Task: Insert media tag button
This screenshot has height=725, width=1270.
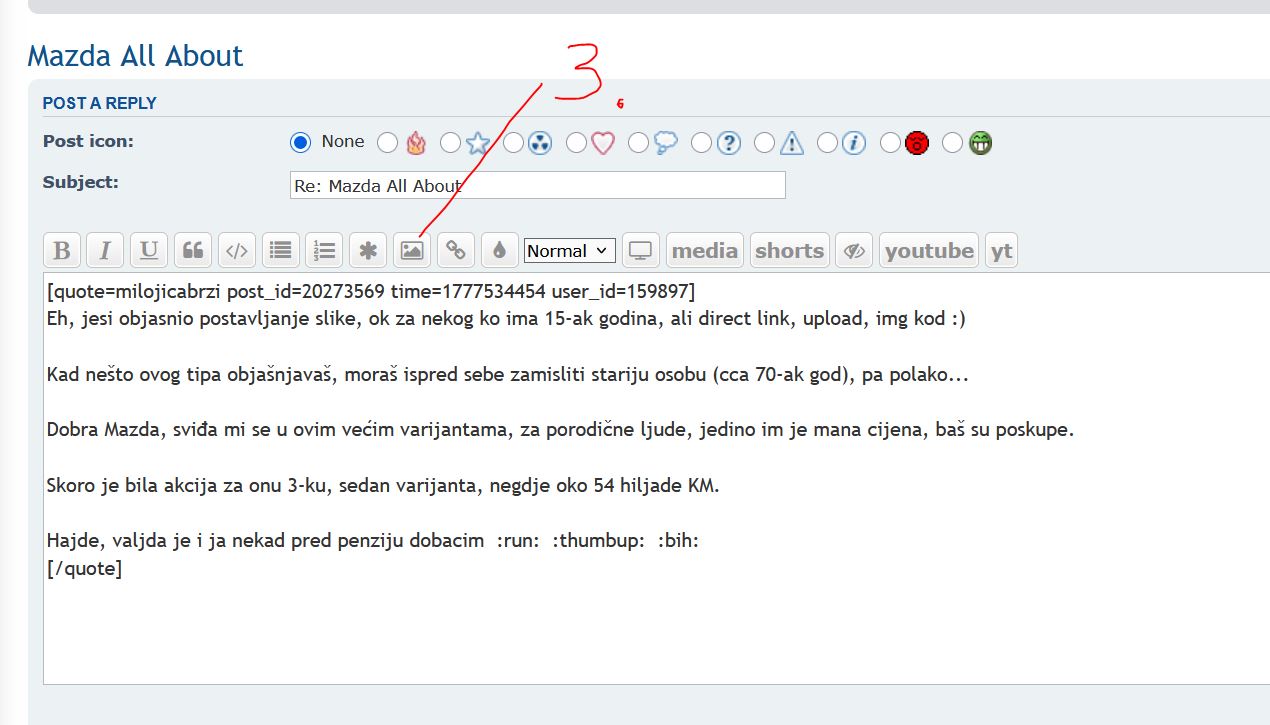Action: 705,250
